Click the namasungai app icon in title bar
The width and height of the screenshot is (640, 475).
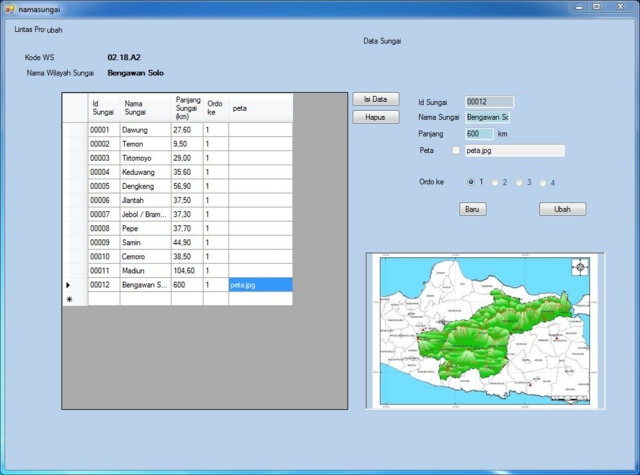tap(10, 8)
